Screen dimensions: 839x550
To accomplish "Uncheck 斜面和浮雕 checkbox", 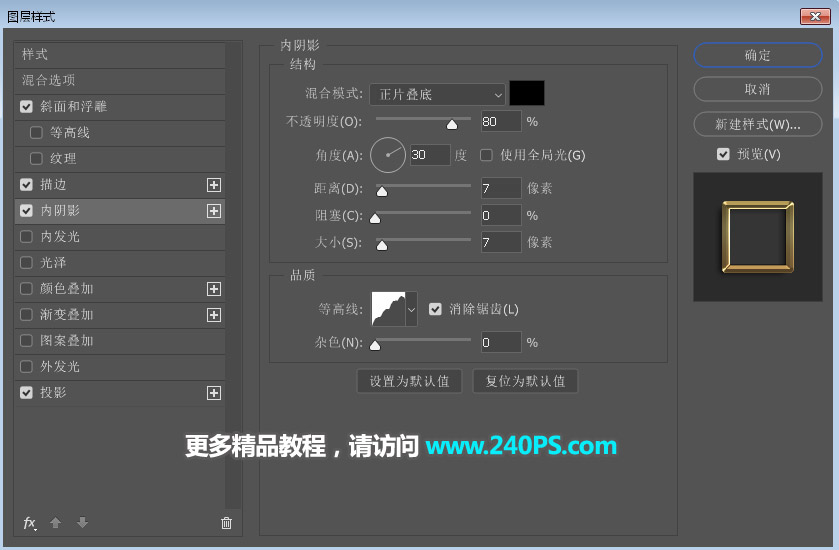I will click(26, 106).
